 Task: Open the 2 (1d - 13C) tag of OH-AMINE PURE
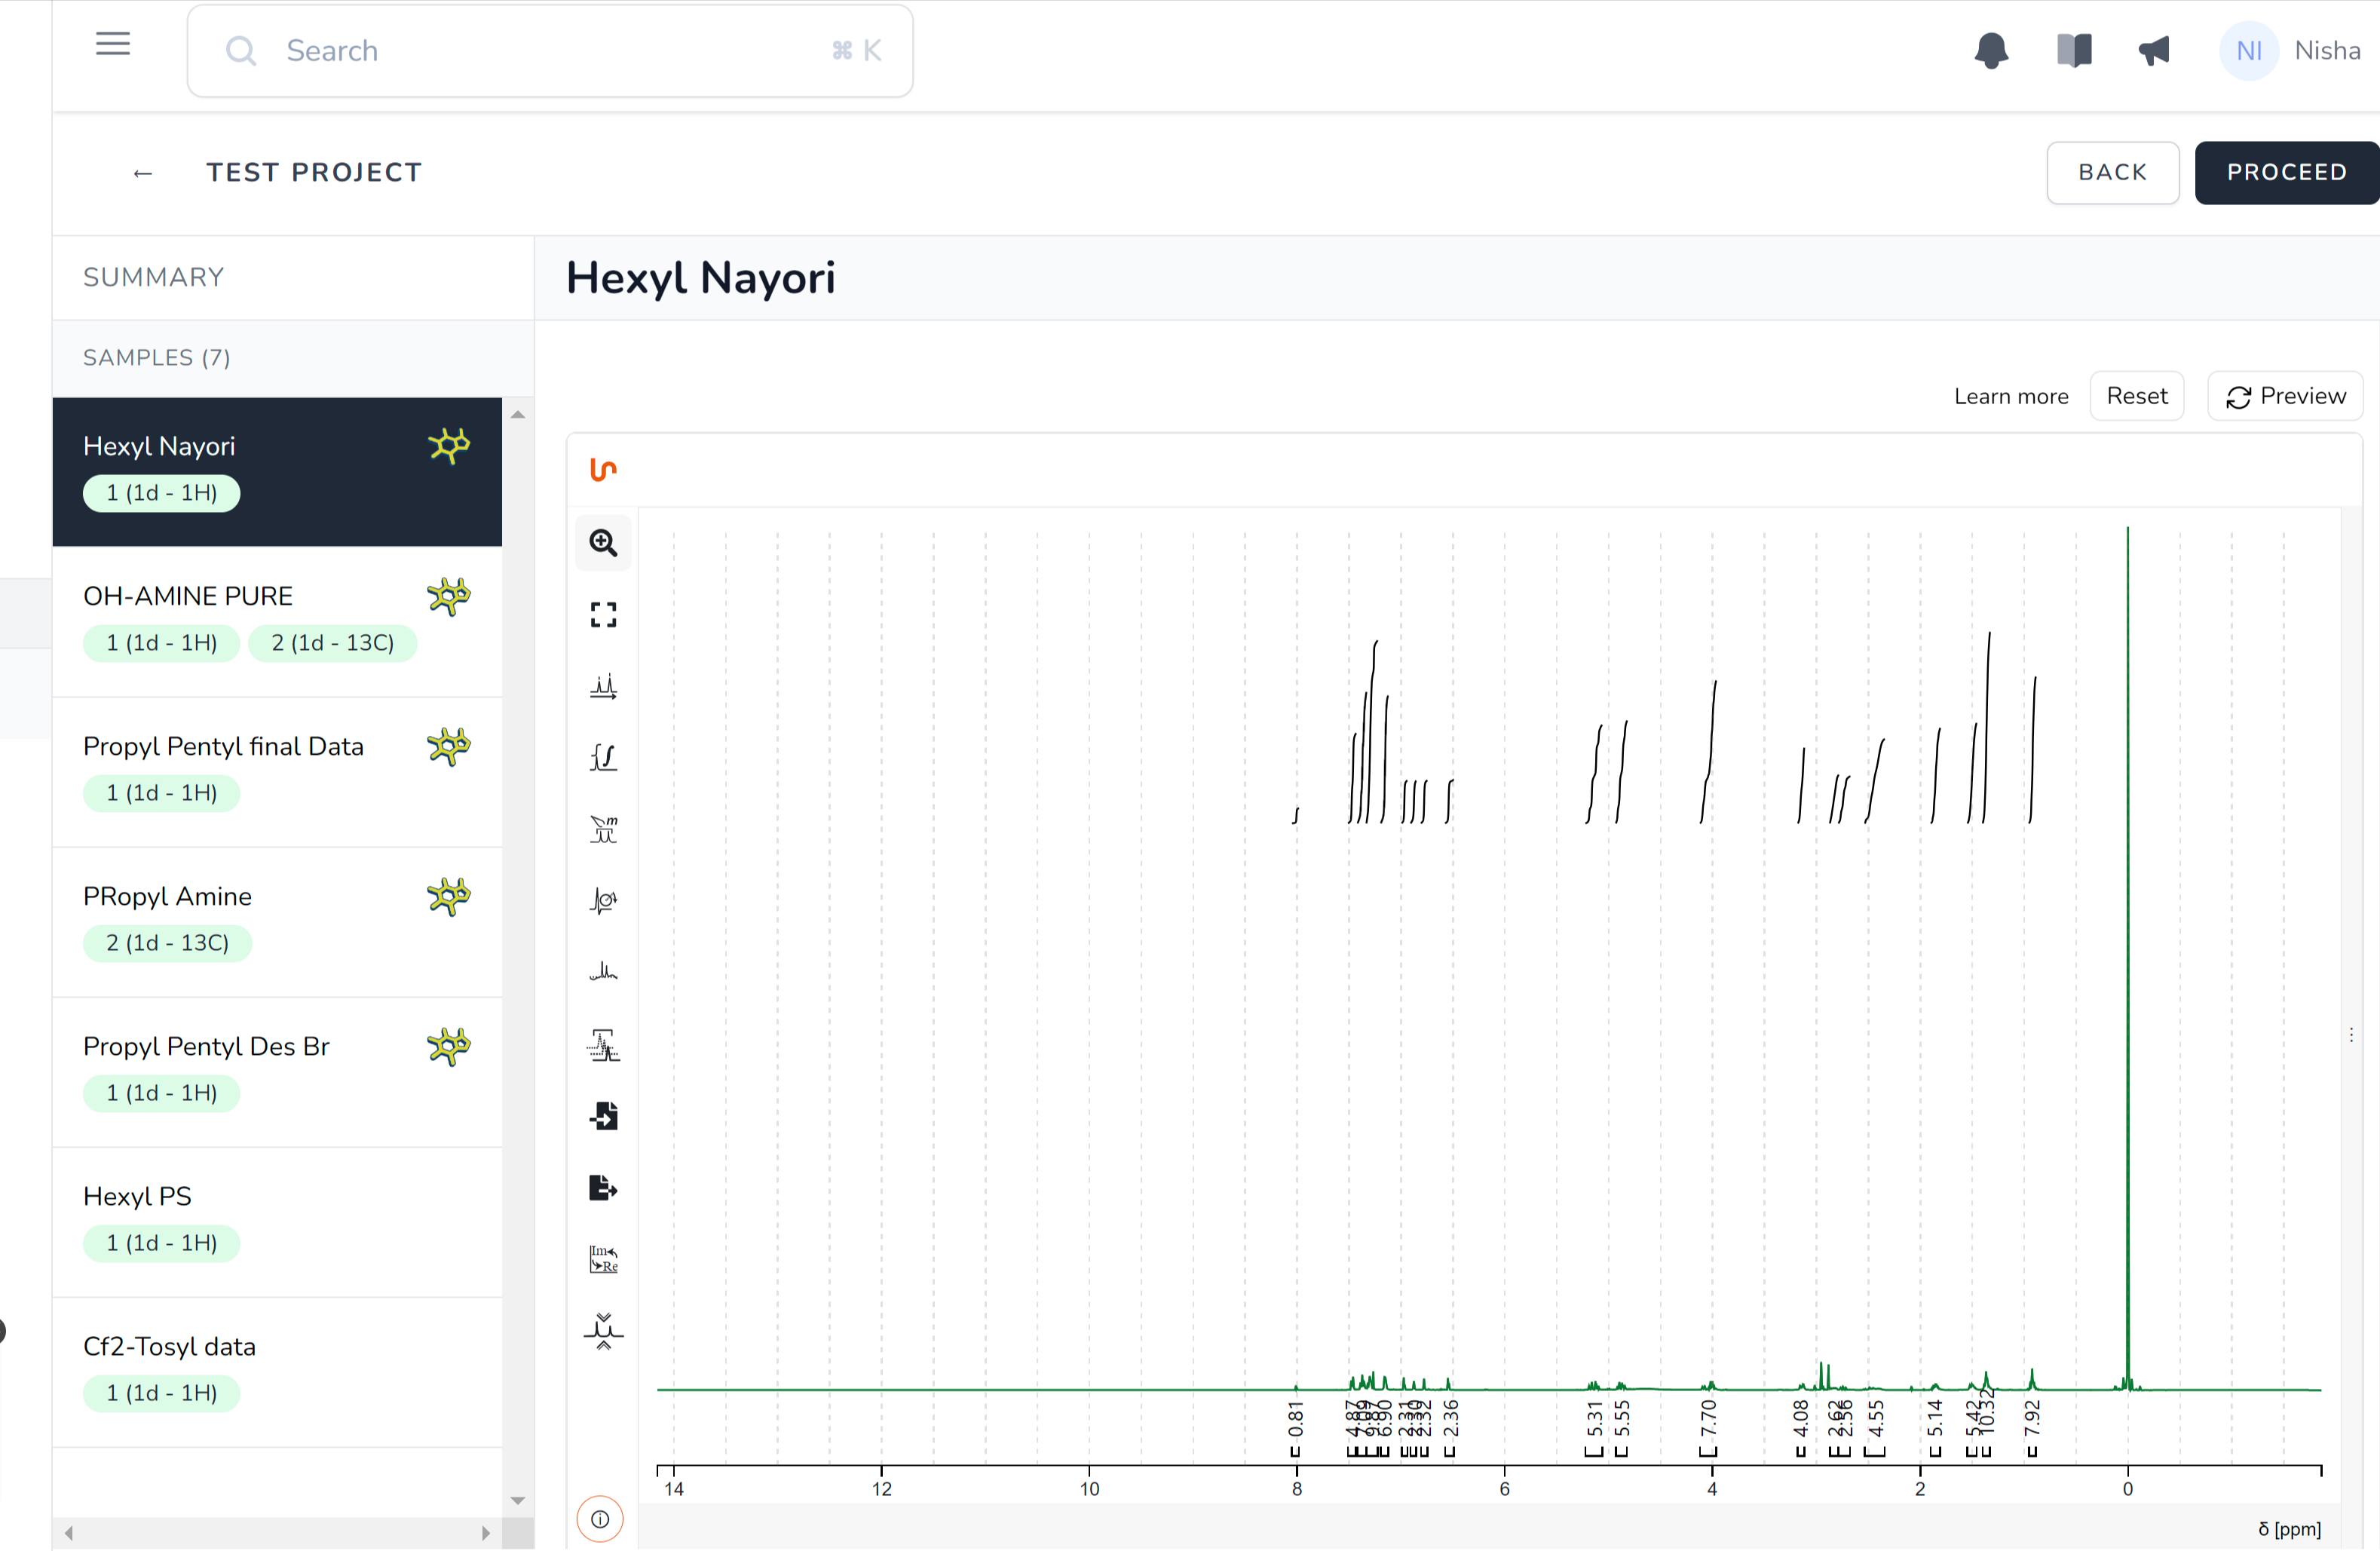pos(333,643)
